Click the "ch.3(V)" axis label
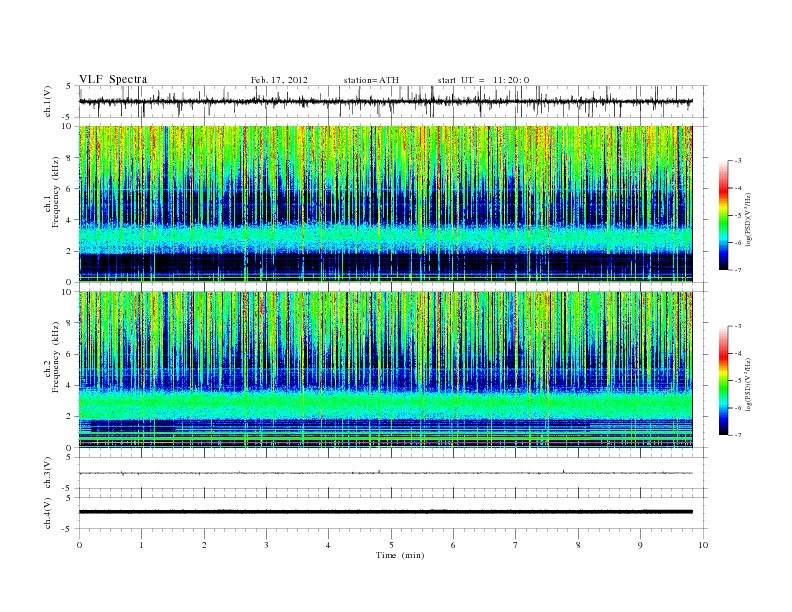Screen dimensions: 792x612 point(48,473)
